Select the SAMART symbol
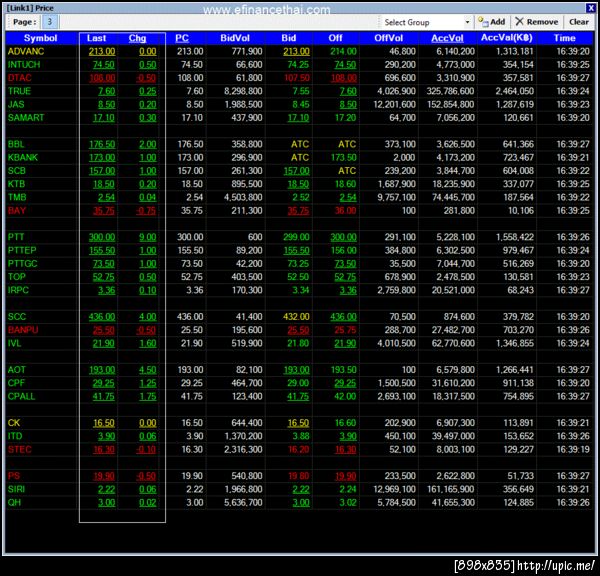Image resolution: width=600 pixels, height=576 pixels. point(26,117)
